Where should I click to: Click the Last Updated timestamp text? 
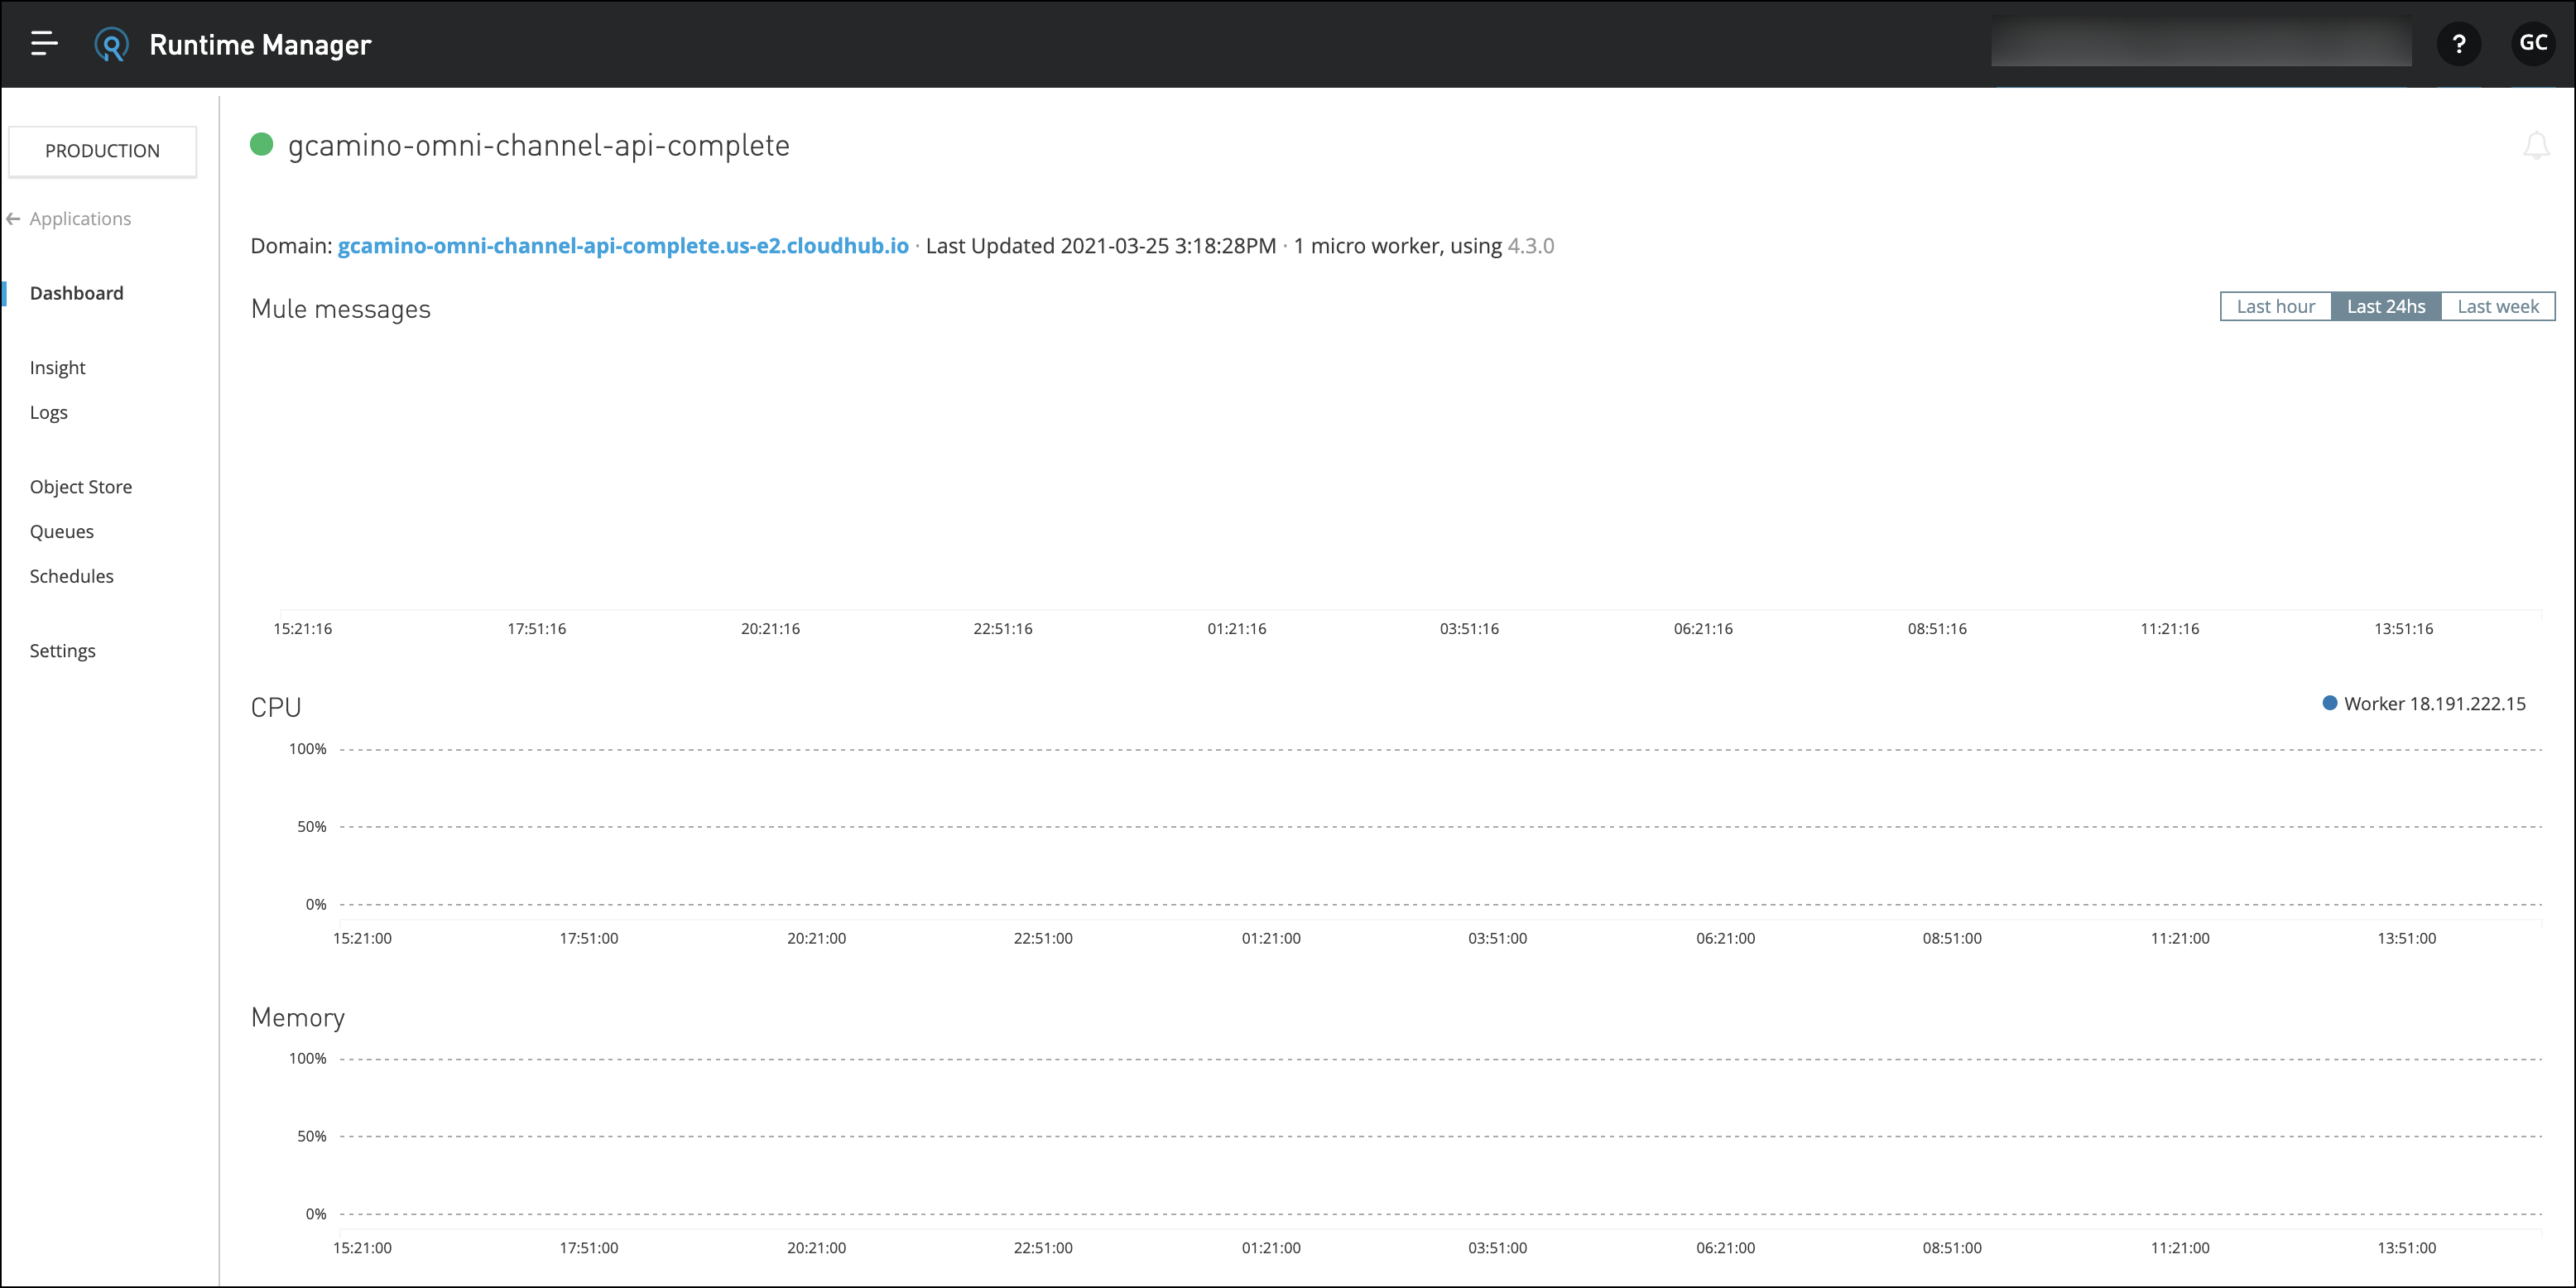click(x=1101, y=246)
